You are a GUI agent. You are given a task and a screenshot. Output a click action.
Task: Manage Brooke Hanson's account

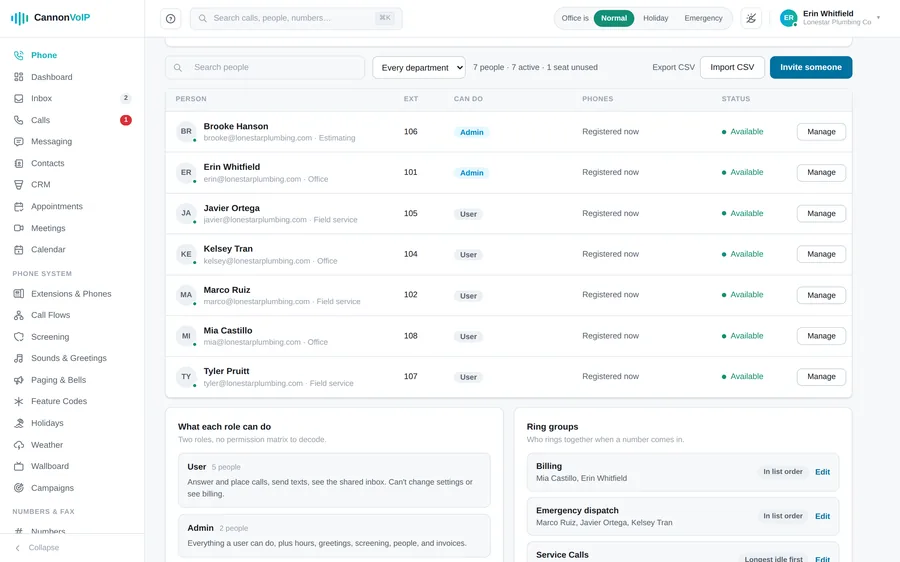[x=821, y=132]
